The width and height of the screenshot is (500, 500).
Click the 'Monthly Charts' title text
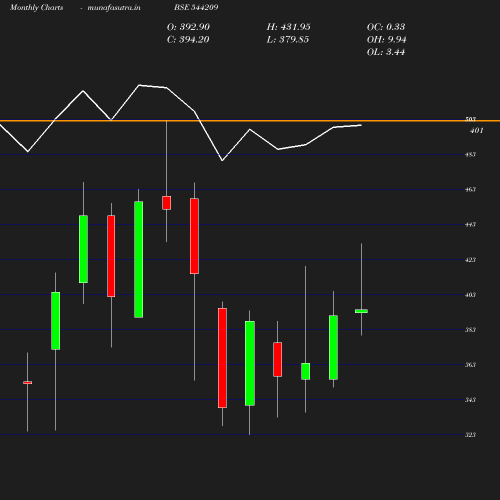pyautogui.click(x=36, y=7)
